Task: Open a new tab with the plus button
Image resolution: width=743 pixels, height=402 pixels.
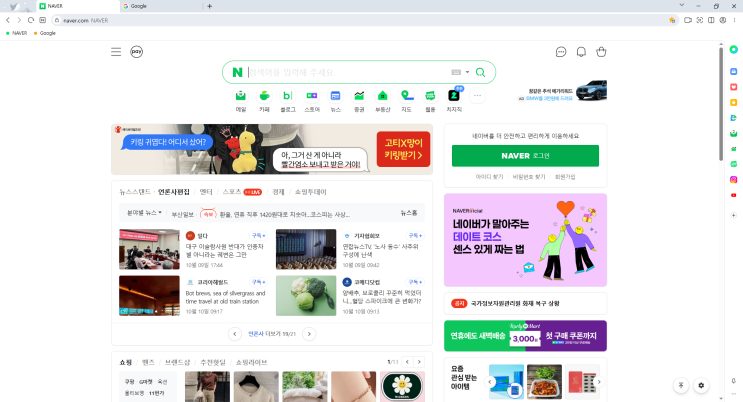Action: coord(209,6)
